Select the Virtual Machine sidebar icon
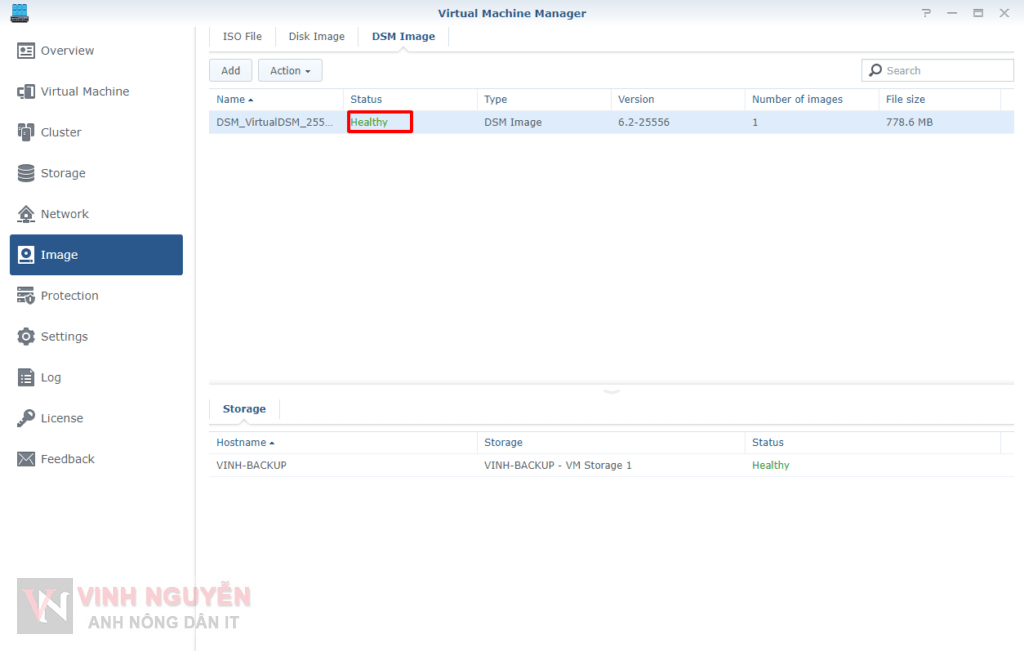 pyautogui.click(x=26, y=92)
